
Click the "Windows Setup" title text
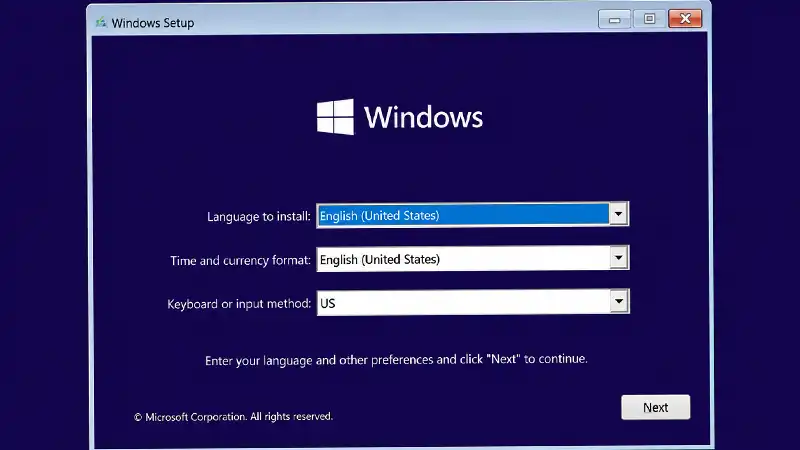click(153, 23)
